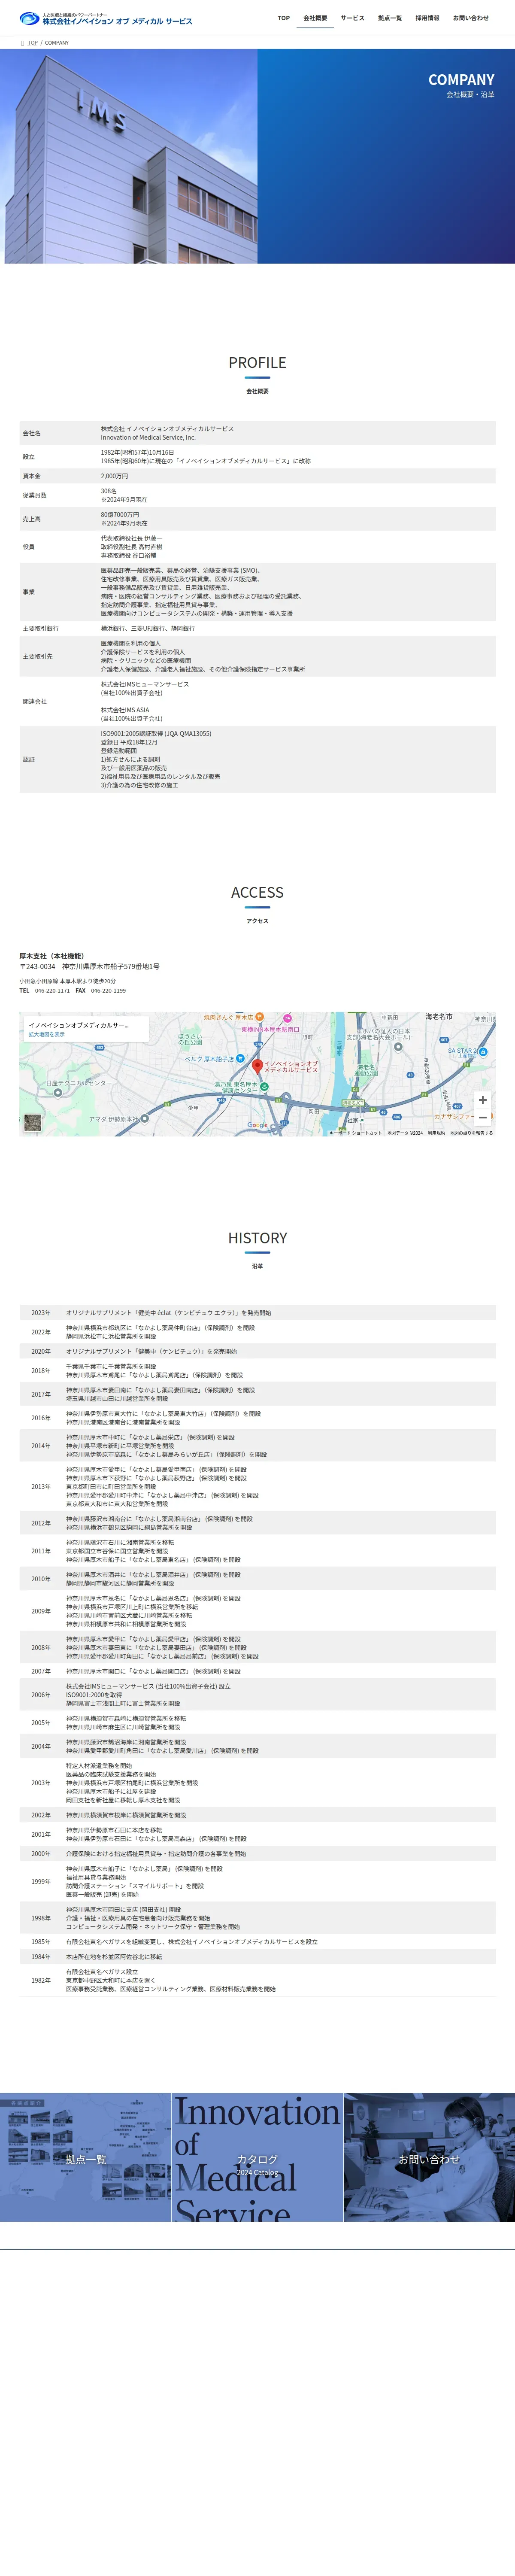
Task: Click the company logo in the header
Action: coord(106,18)
